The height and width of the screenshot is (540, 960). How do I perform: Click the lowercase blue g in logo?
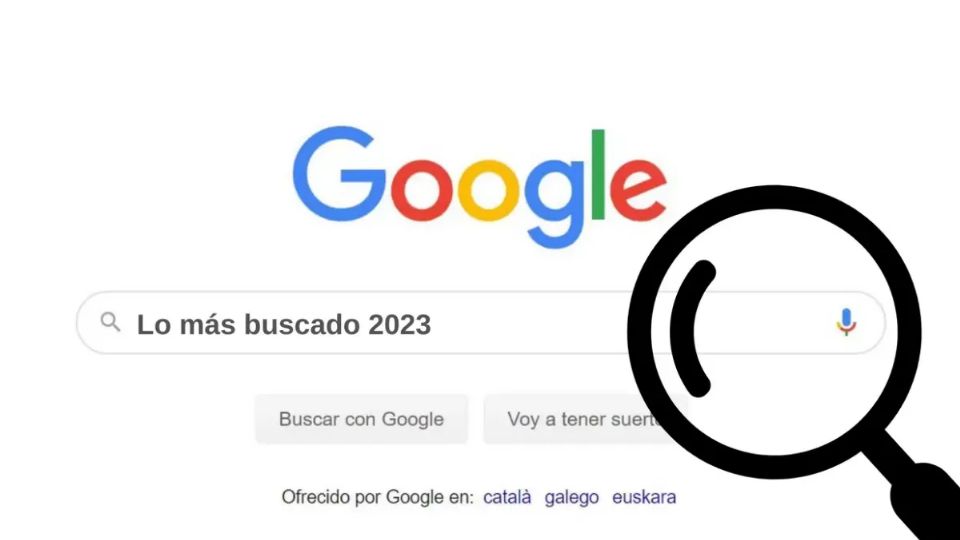click(x=555, y=203)
